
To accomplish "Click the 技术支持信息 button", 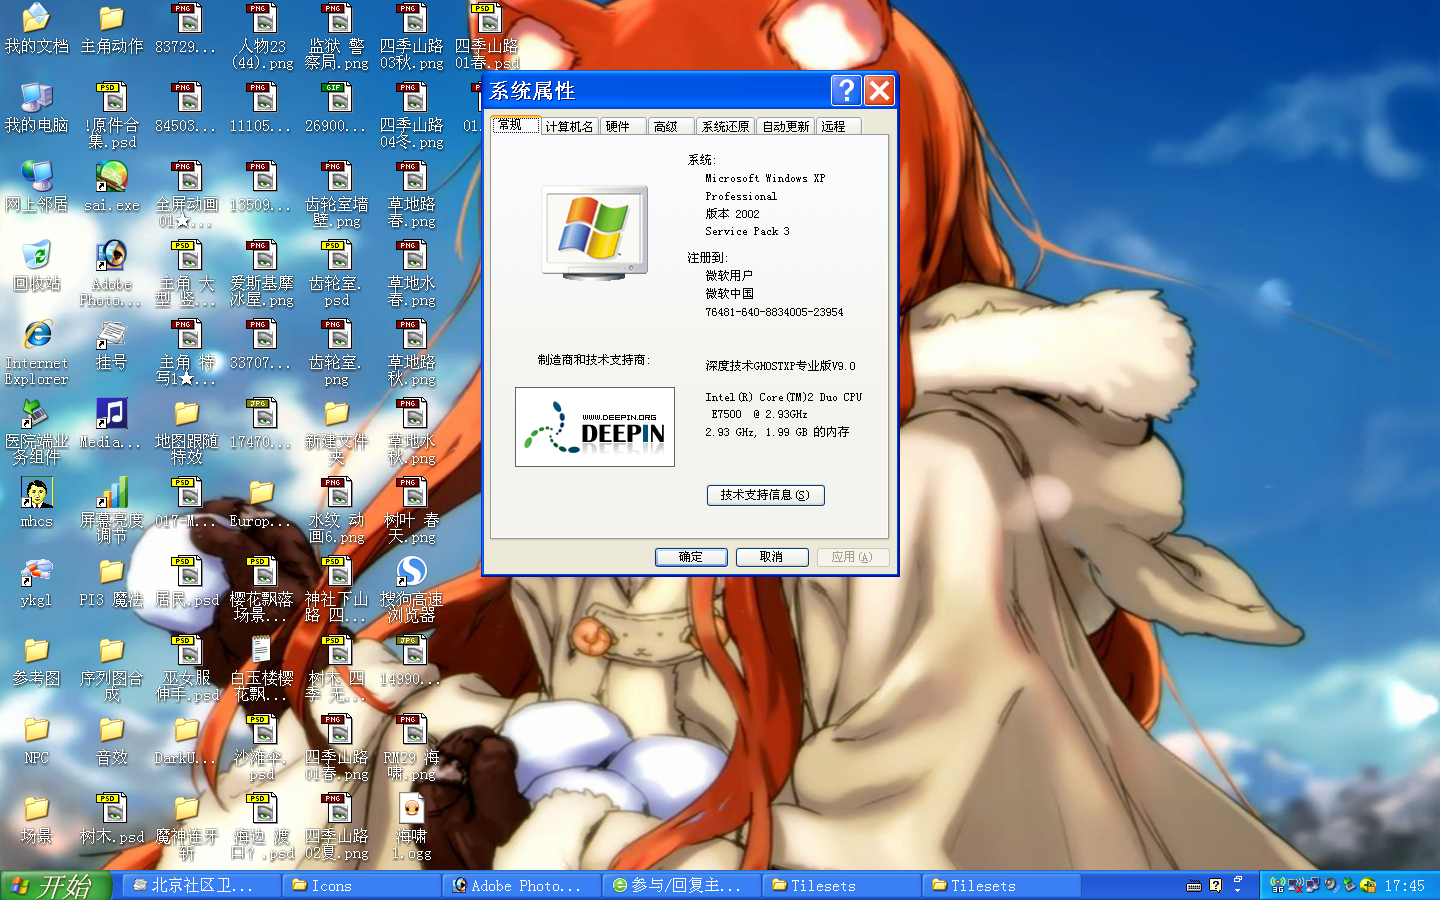I will coord(766,495).
